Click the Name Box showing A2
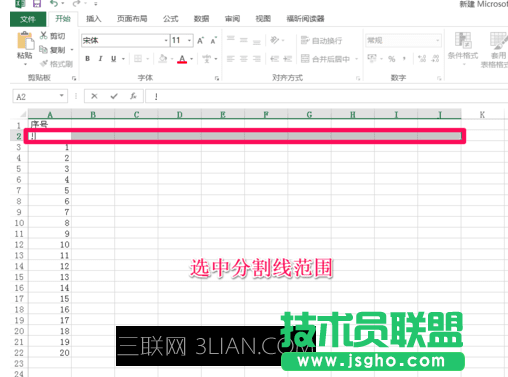This screenshot has height=377, width=508. 36,96
